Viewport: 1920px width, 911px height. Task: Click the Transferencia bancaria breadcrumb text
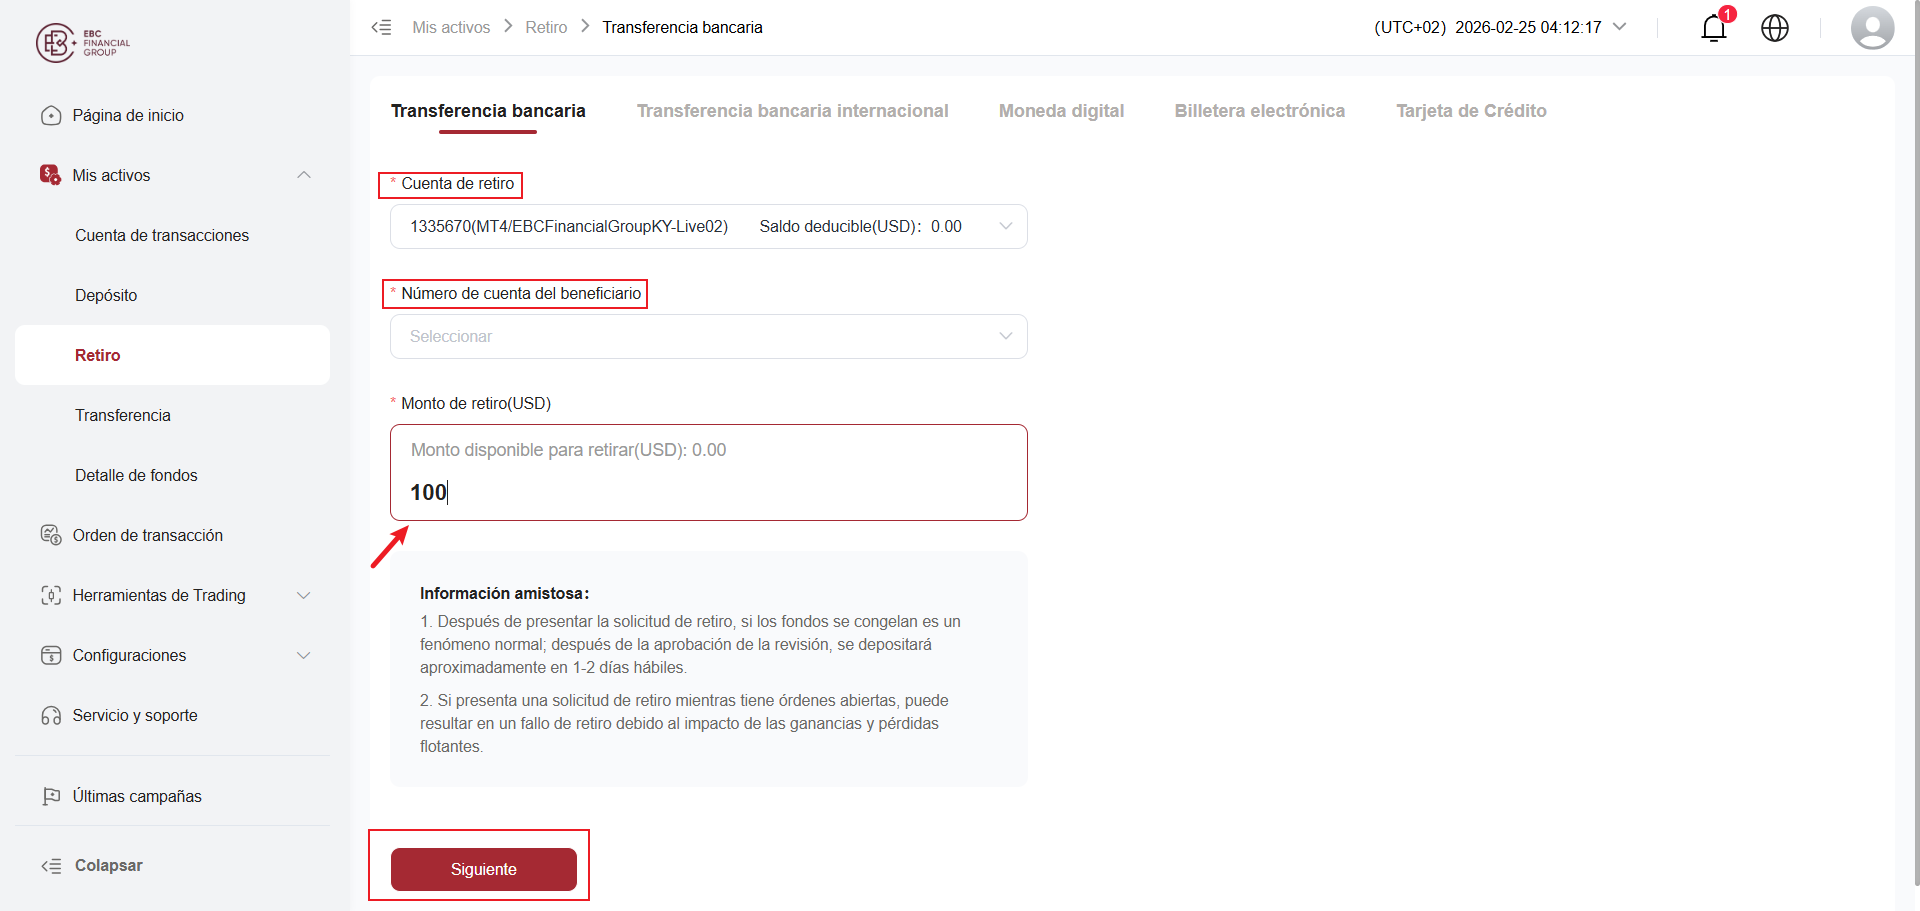coord(682,28)
